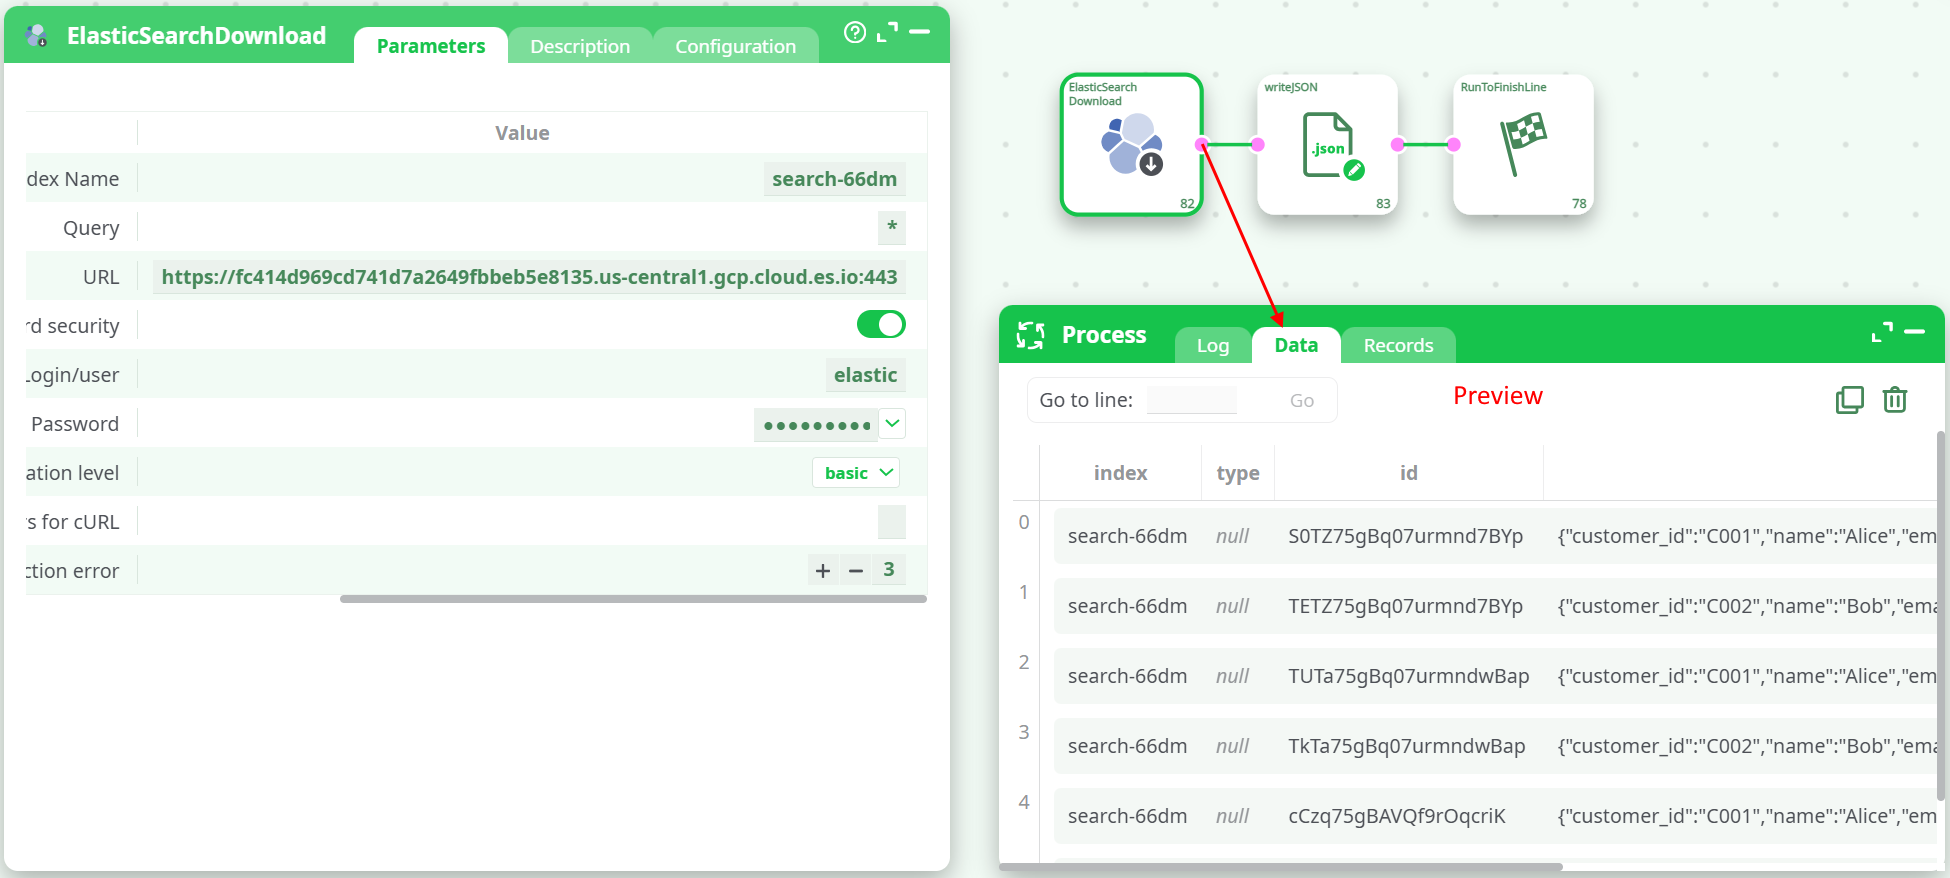Open the Data tab in Process panel
Screen dimensions: 1950x878
click(1296, 345)
